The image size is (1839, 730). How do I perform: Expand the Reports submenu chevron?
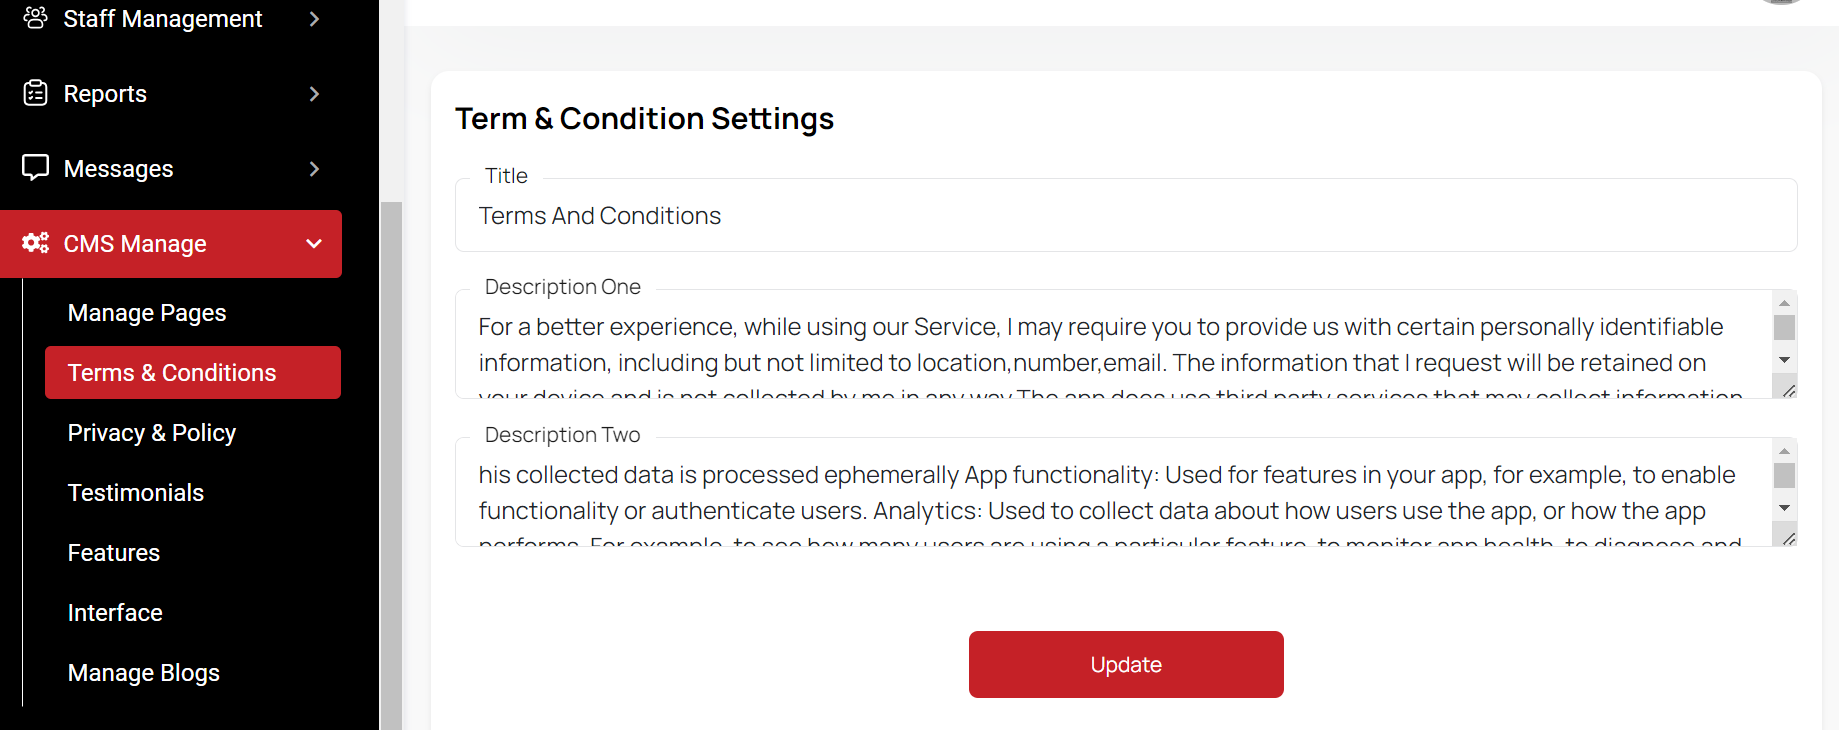pyautogui.click(x=314, y=94)
